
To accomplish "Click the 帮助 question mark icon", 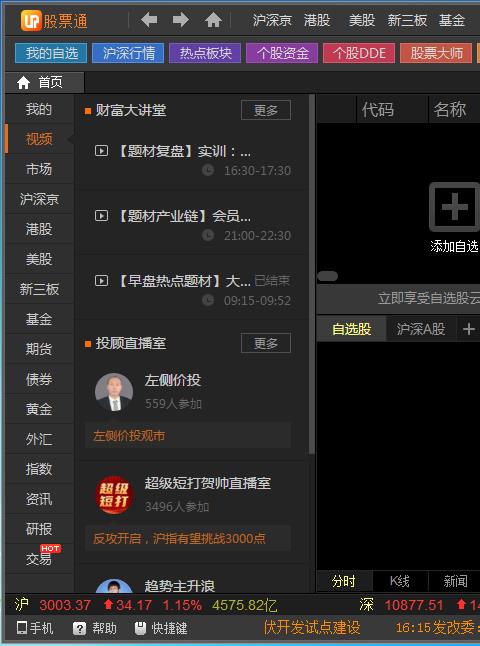I will click(x=79, y=628).
